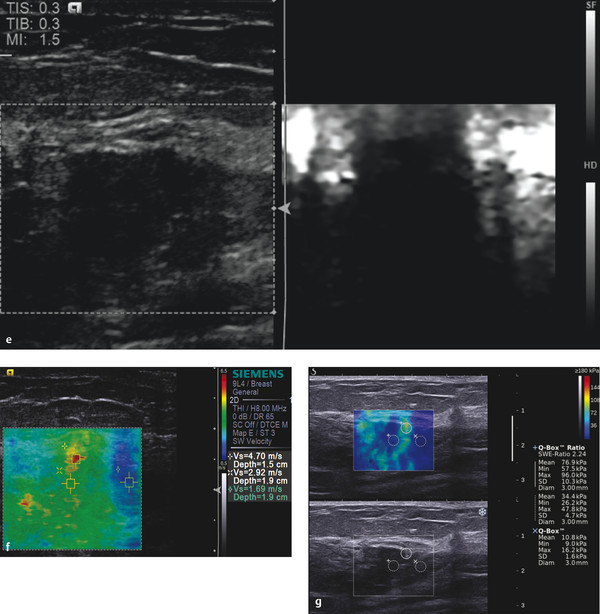The width and height of the screenshot is (600, 614).
Task: Click the SF grayscale bar
Action: click(590, 70)
